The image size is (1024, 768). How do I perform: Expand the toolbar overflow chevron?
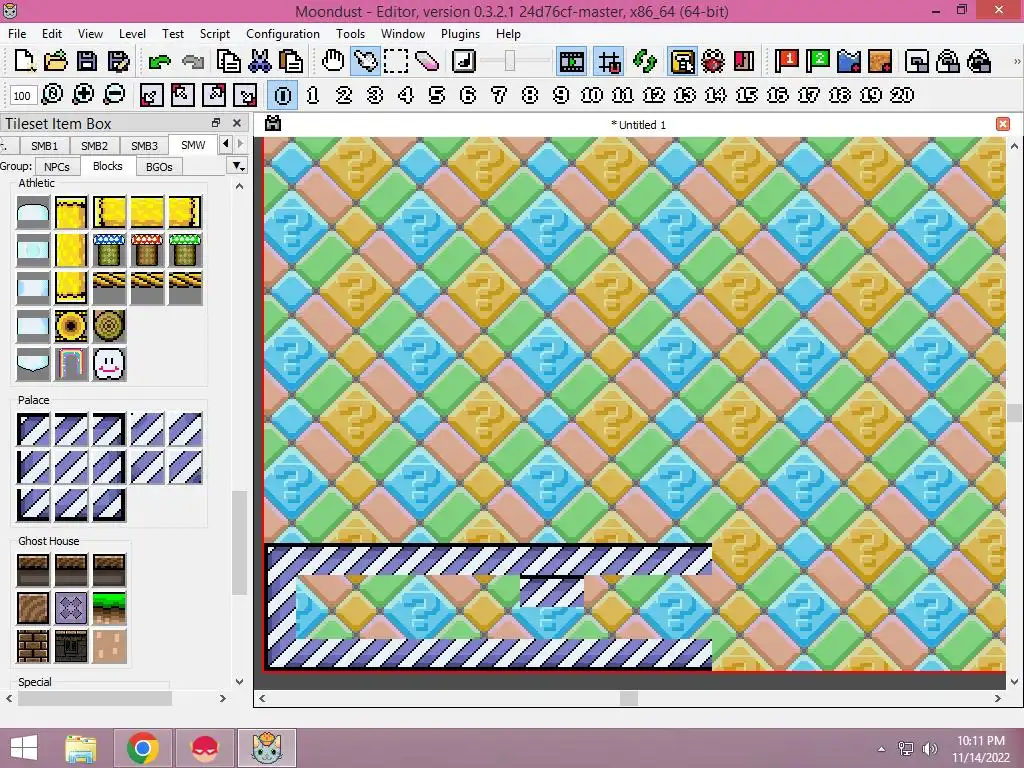tap(1016, 61)
